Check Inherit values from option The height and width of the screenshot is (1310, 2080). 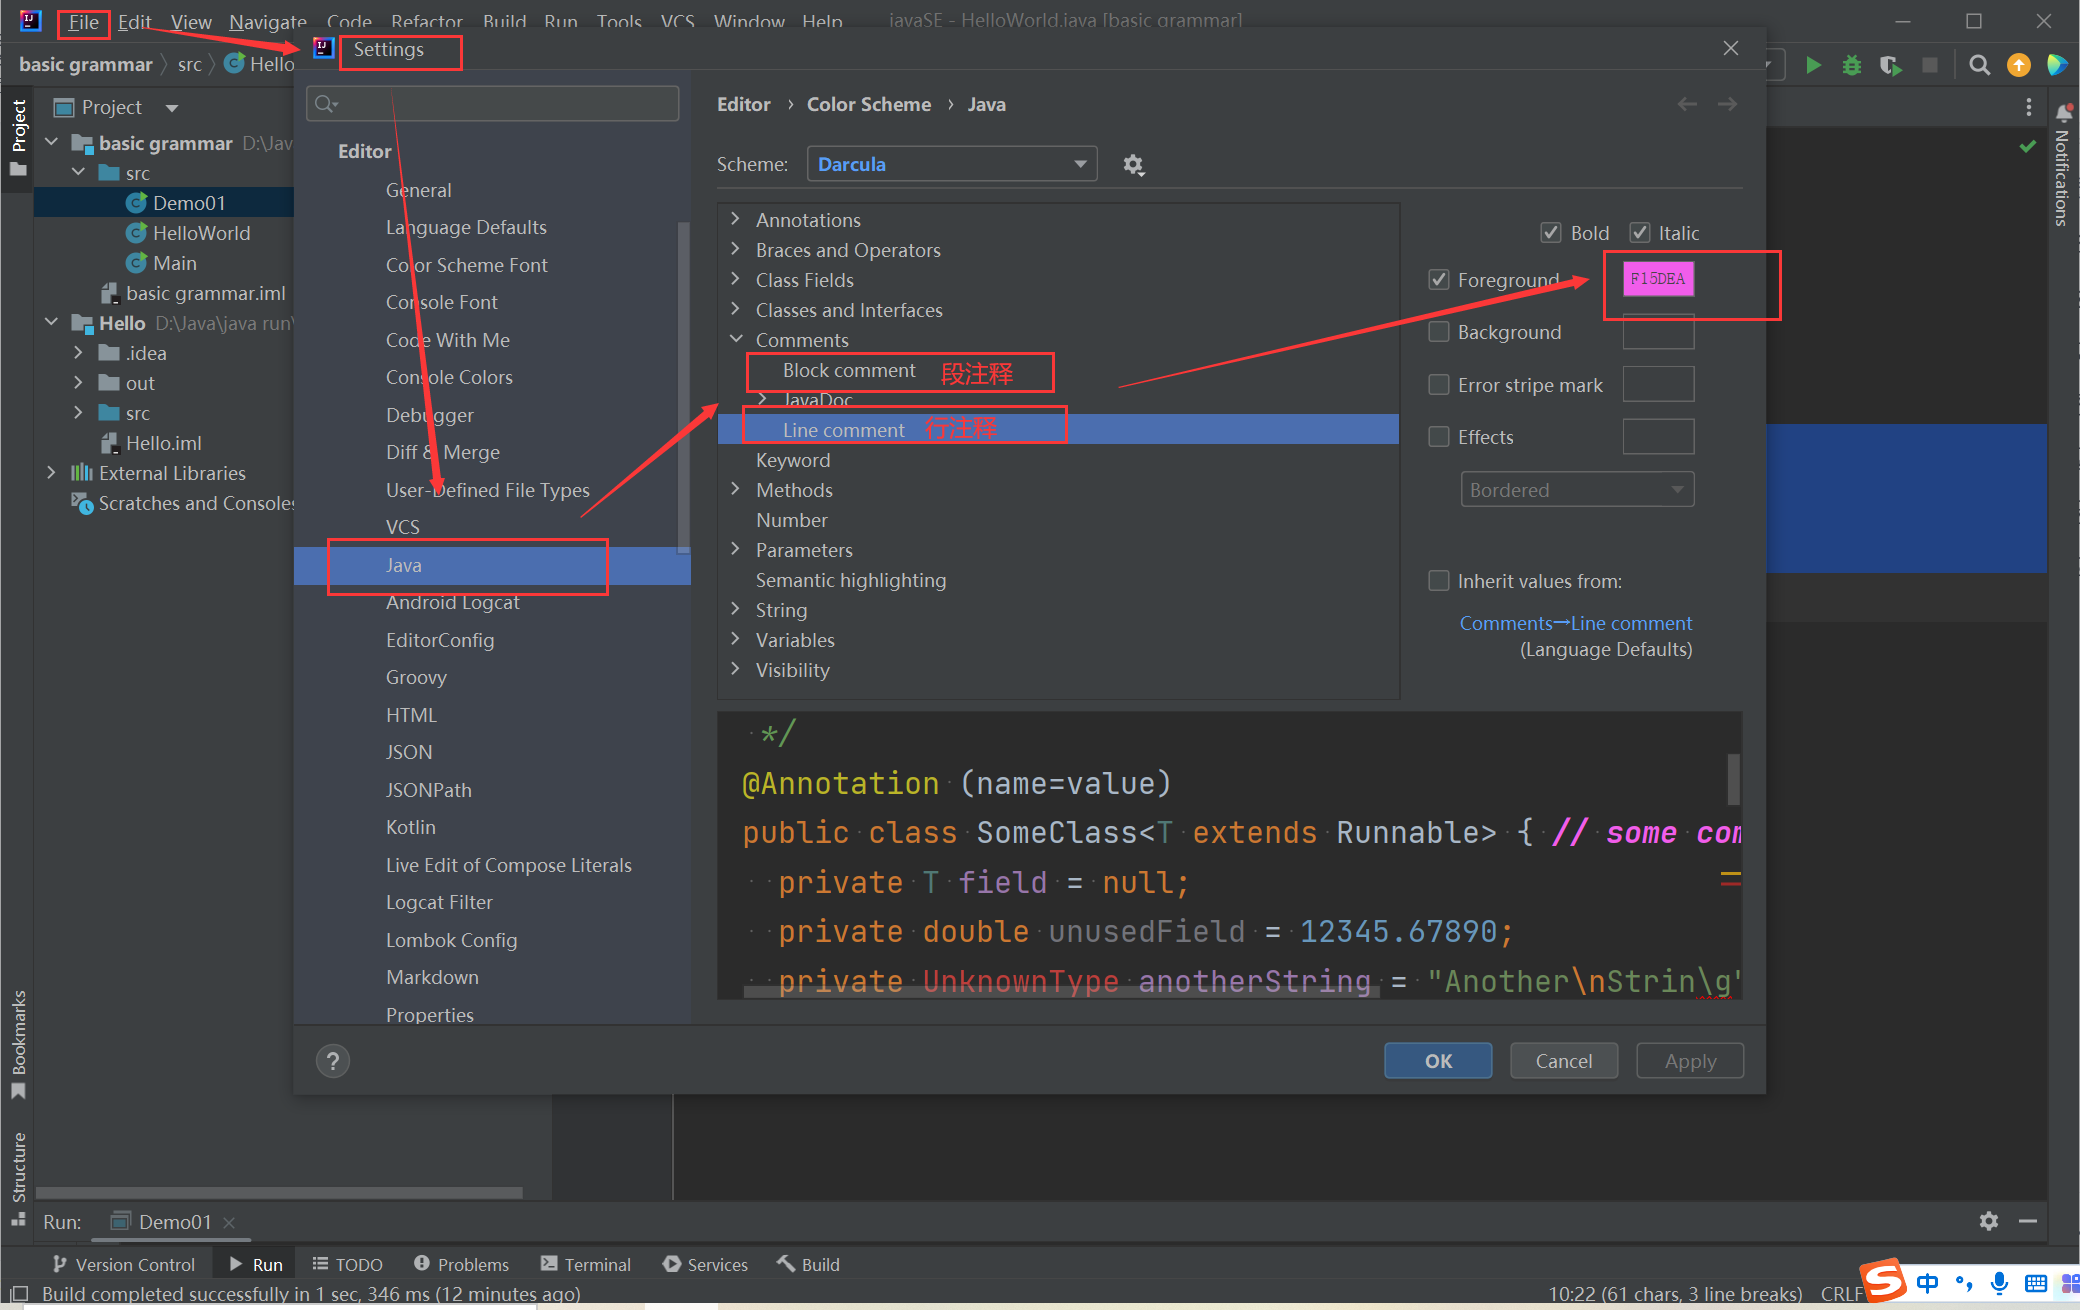1439,581
